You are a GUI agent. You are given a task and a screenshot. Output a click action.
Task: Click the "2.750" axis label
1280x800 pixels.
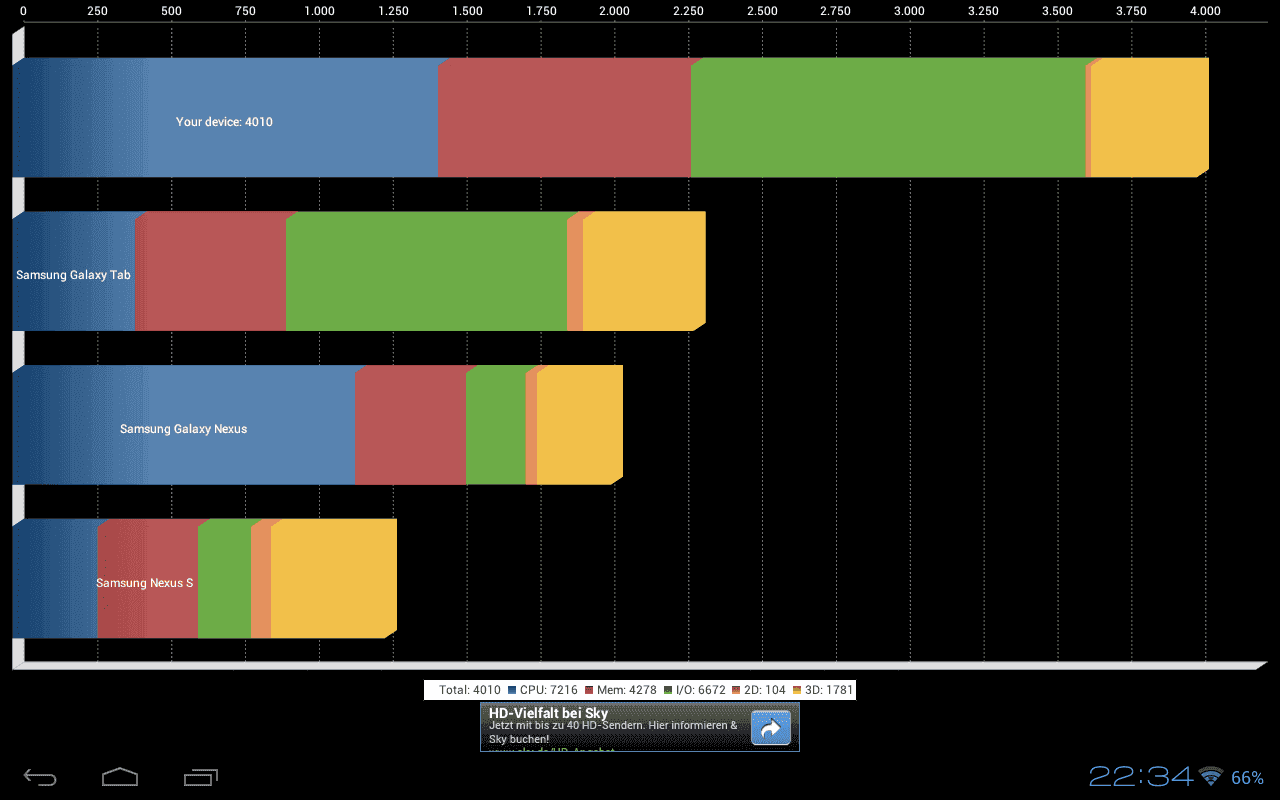click(836, 11)
